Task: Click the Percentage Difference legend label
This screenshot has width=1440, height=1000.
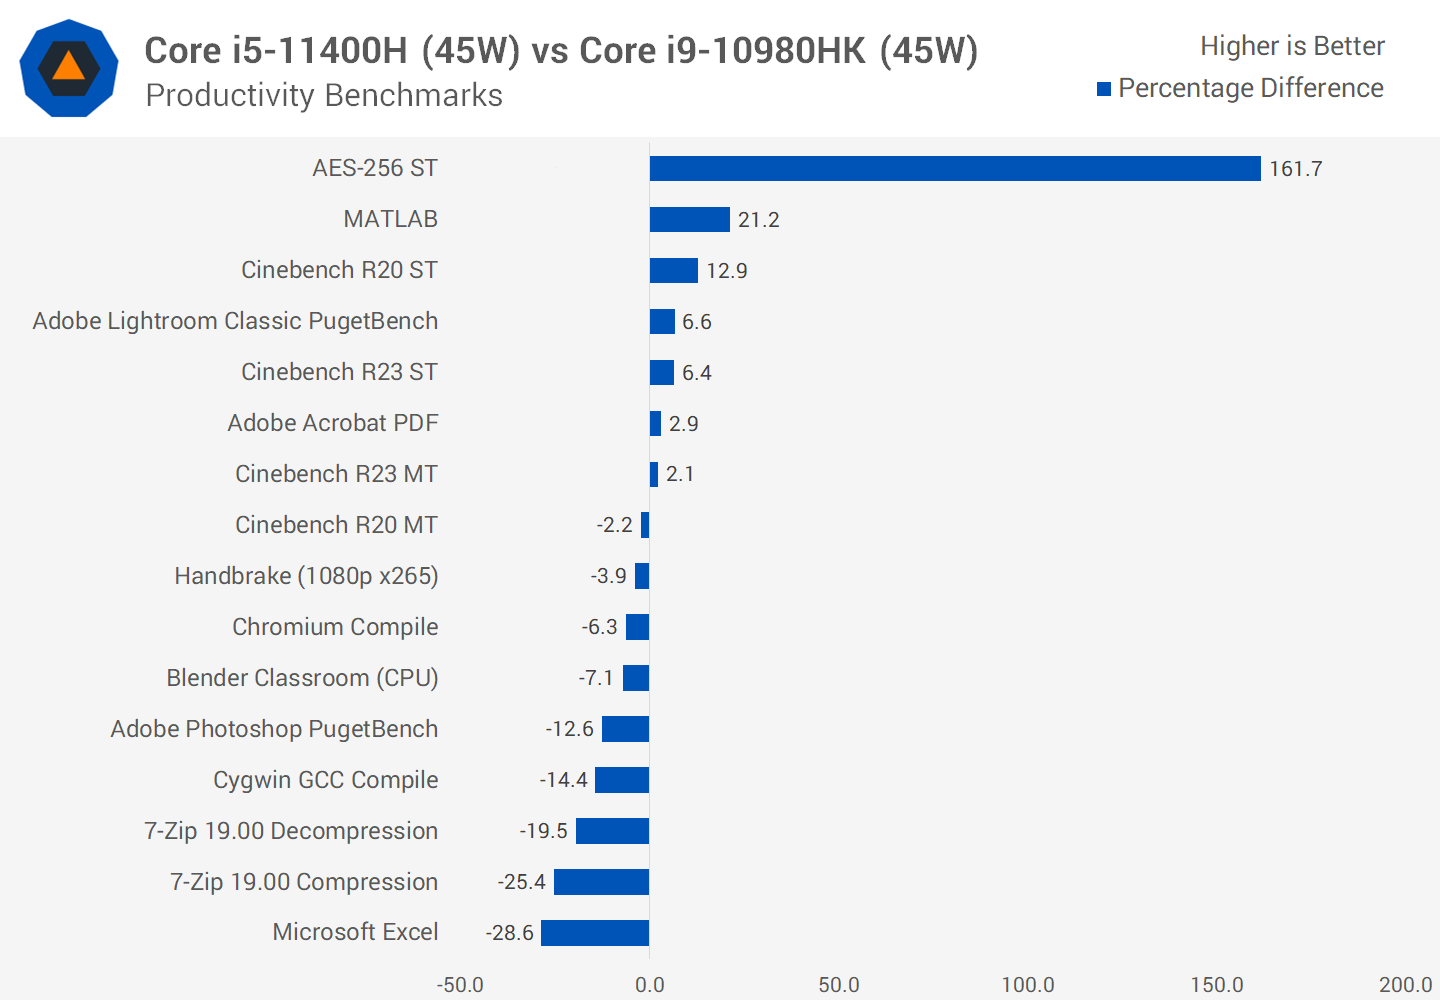Action: pyautogui.click(x=1250, y=88)
